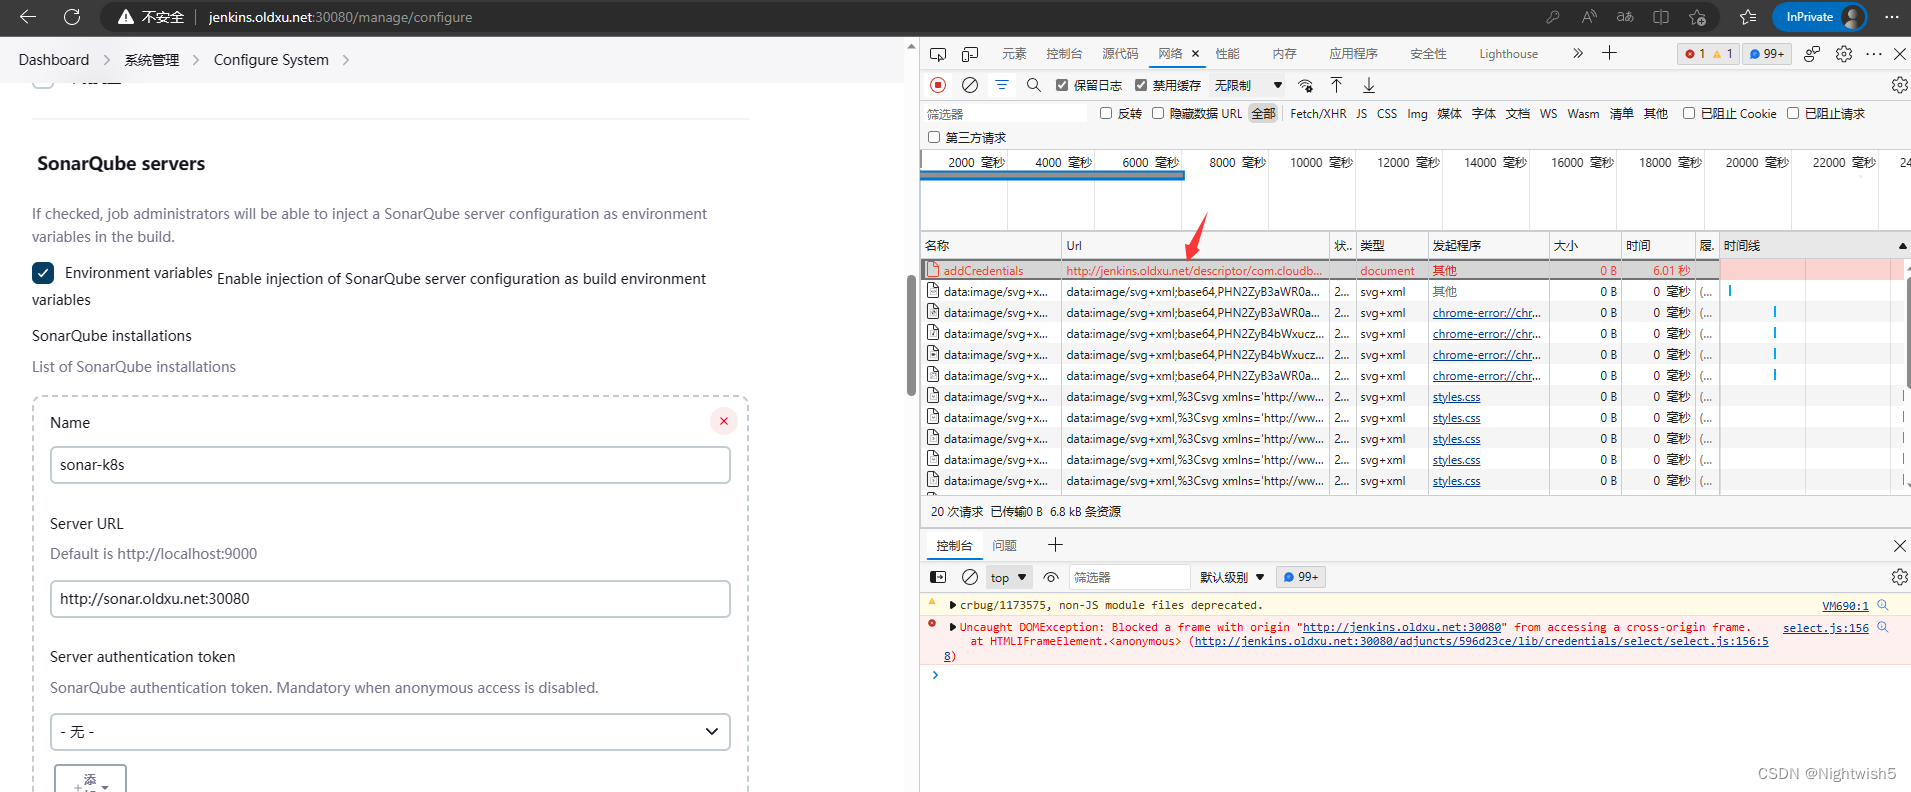Show more DevTools tabs with the chevron
Screen dimensions: 1911x792
(1577, 53)
